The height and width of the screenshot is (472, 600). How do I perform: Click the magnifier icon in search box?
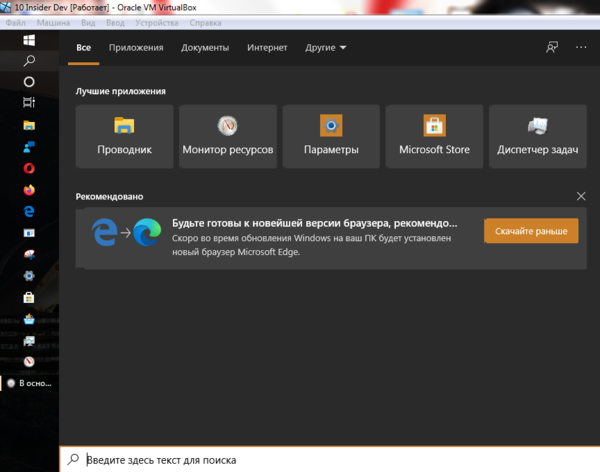pyautogui.click(x=73, y=459)
